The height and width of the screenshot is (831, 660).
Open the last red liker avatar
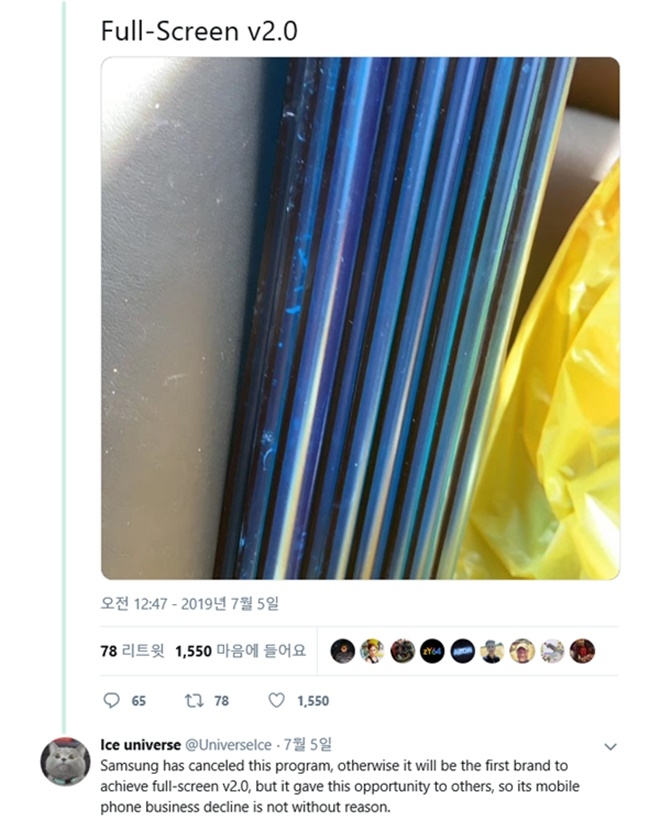[x=582, y=651]
